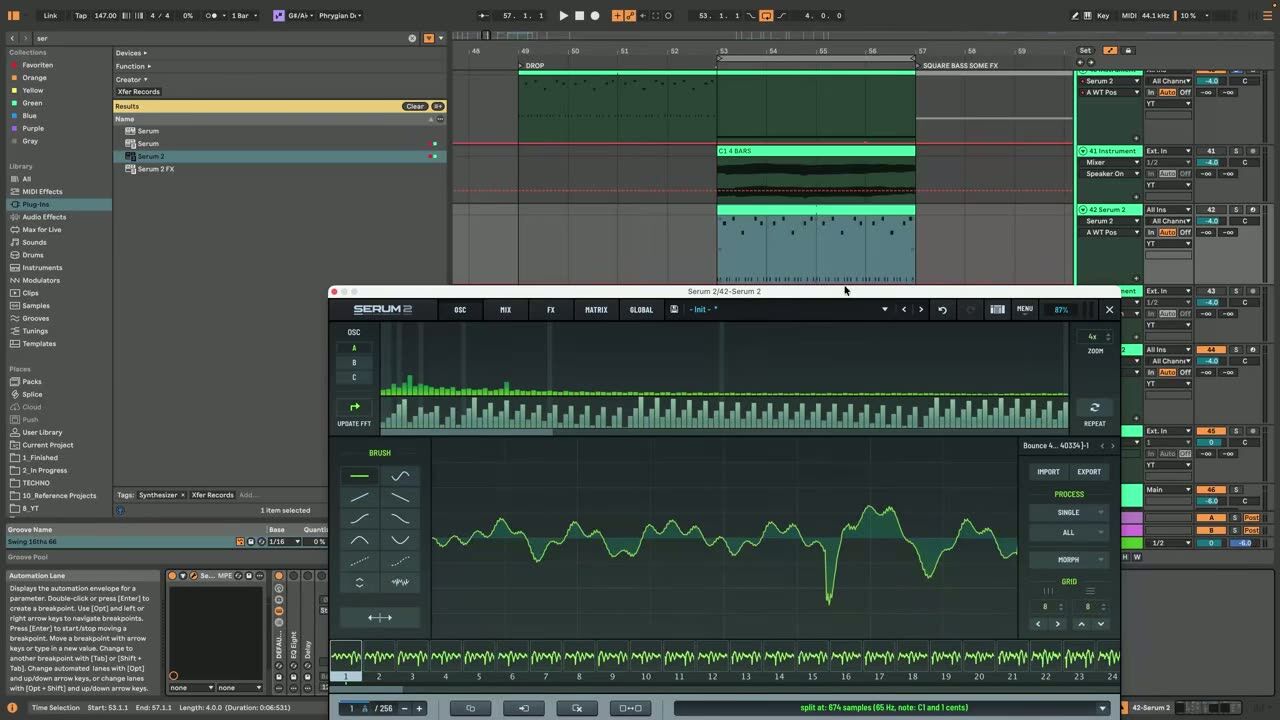Open Serum's MENU
The width and height of the screenshot is (1280, 720).
(1025, 309)
